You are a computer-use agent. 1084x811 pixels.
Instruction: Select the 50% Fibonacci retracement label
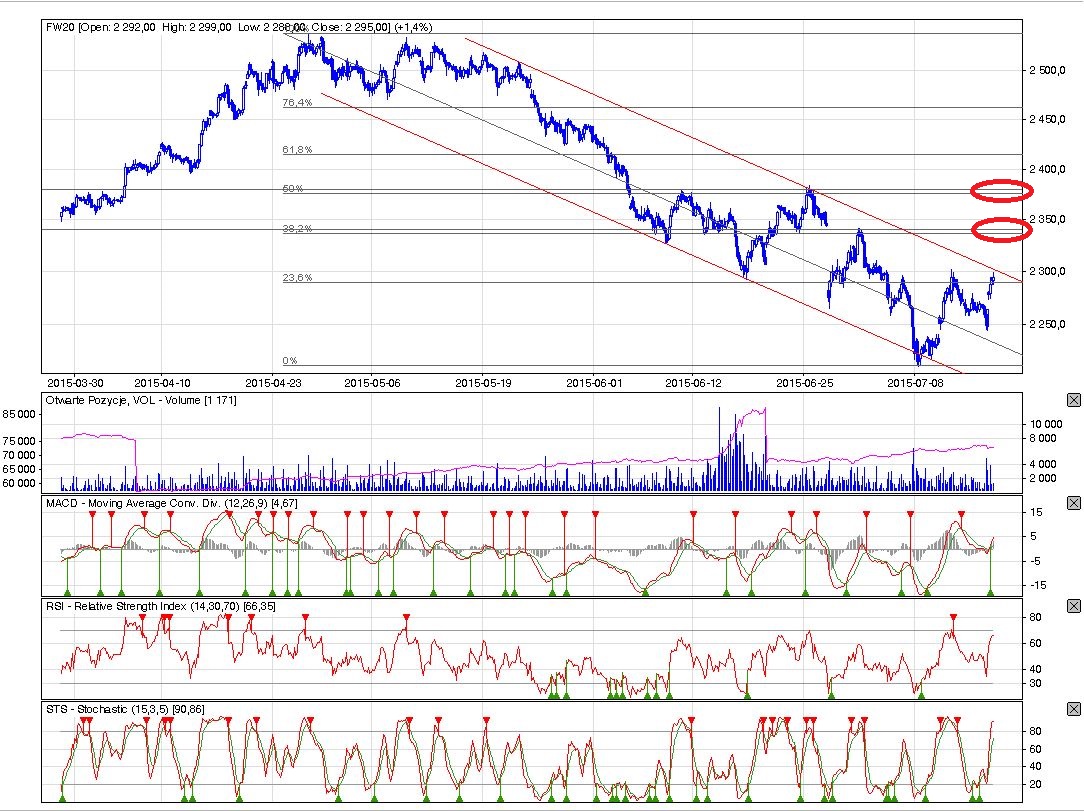pos(291,188)
